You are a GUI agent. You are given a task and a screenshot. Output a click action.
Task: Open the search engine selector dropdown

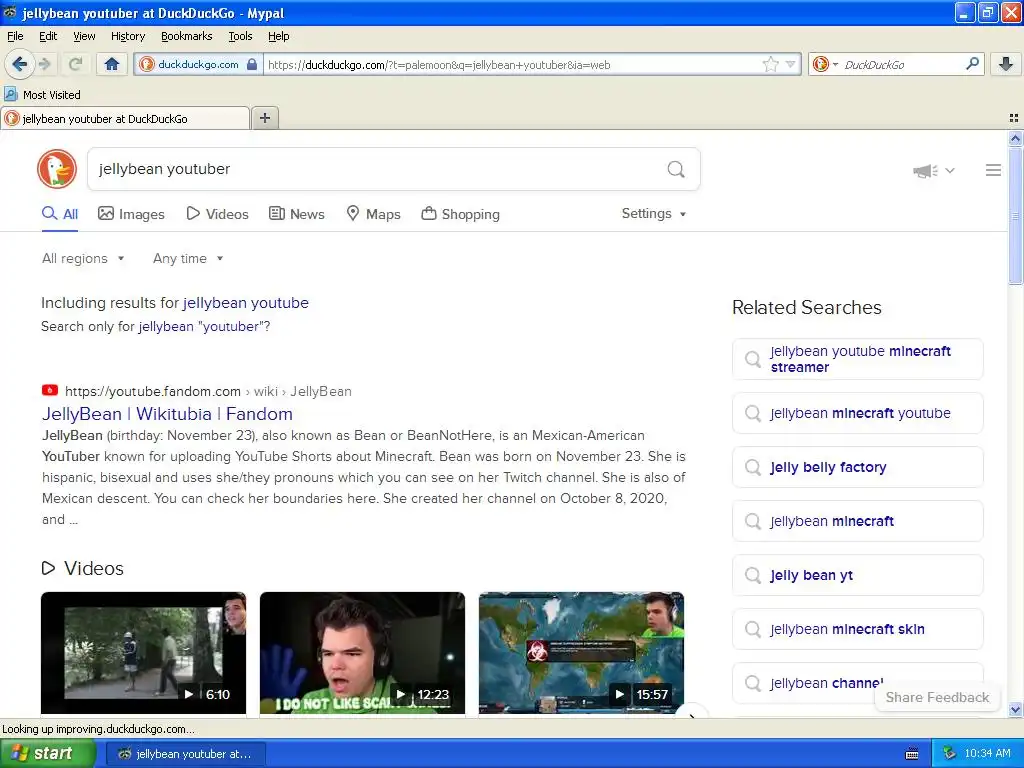click(825, 64)
